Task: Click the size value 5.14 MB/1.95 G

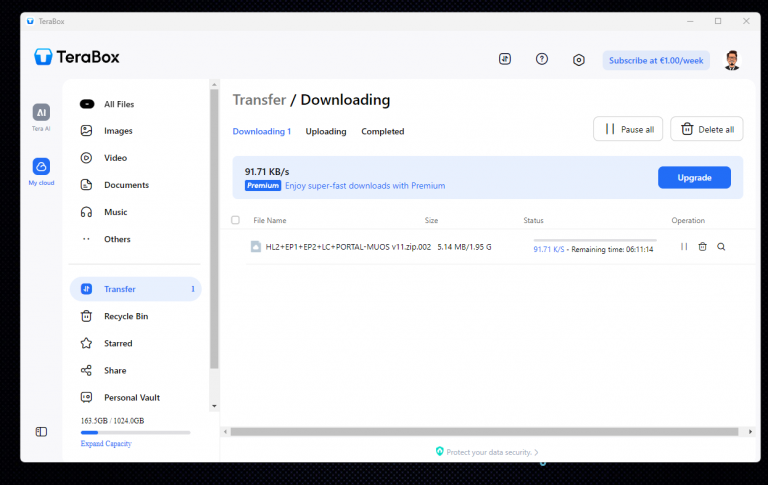Action: click(464, 247)
